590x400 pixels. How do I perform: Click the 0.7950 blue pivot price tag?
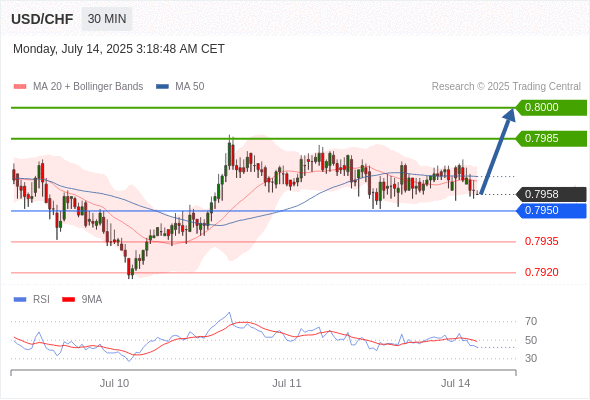click(551, 211)
